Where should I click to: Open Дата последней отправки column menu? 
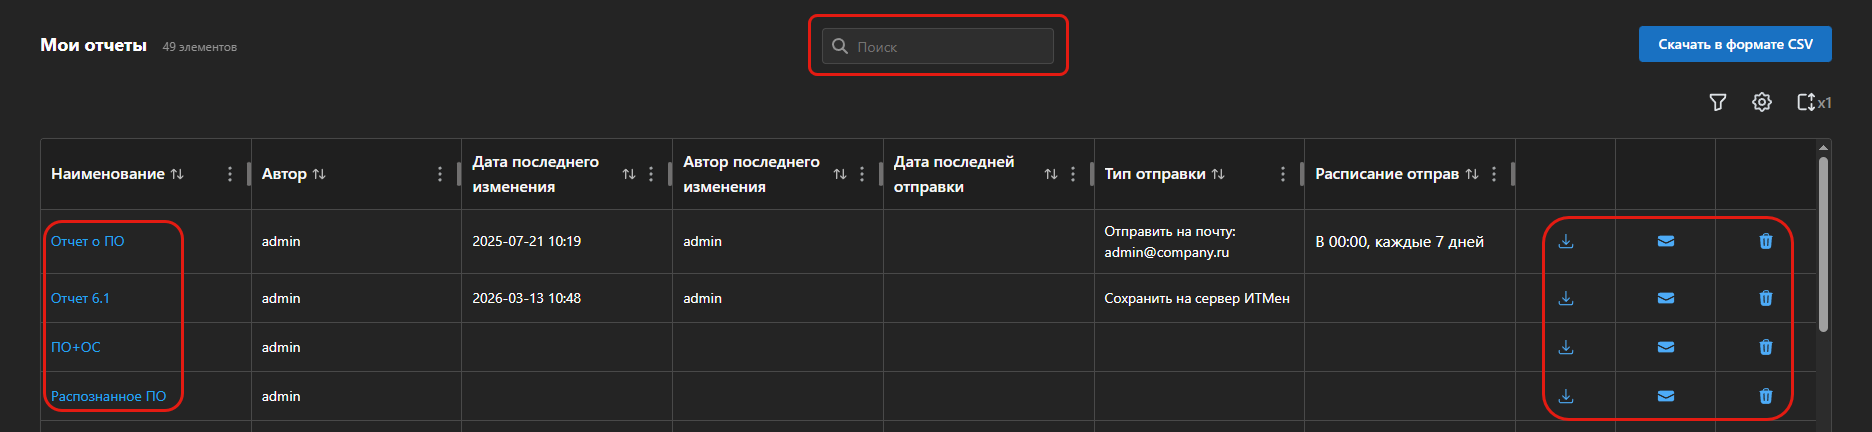[1073, 174]
